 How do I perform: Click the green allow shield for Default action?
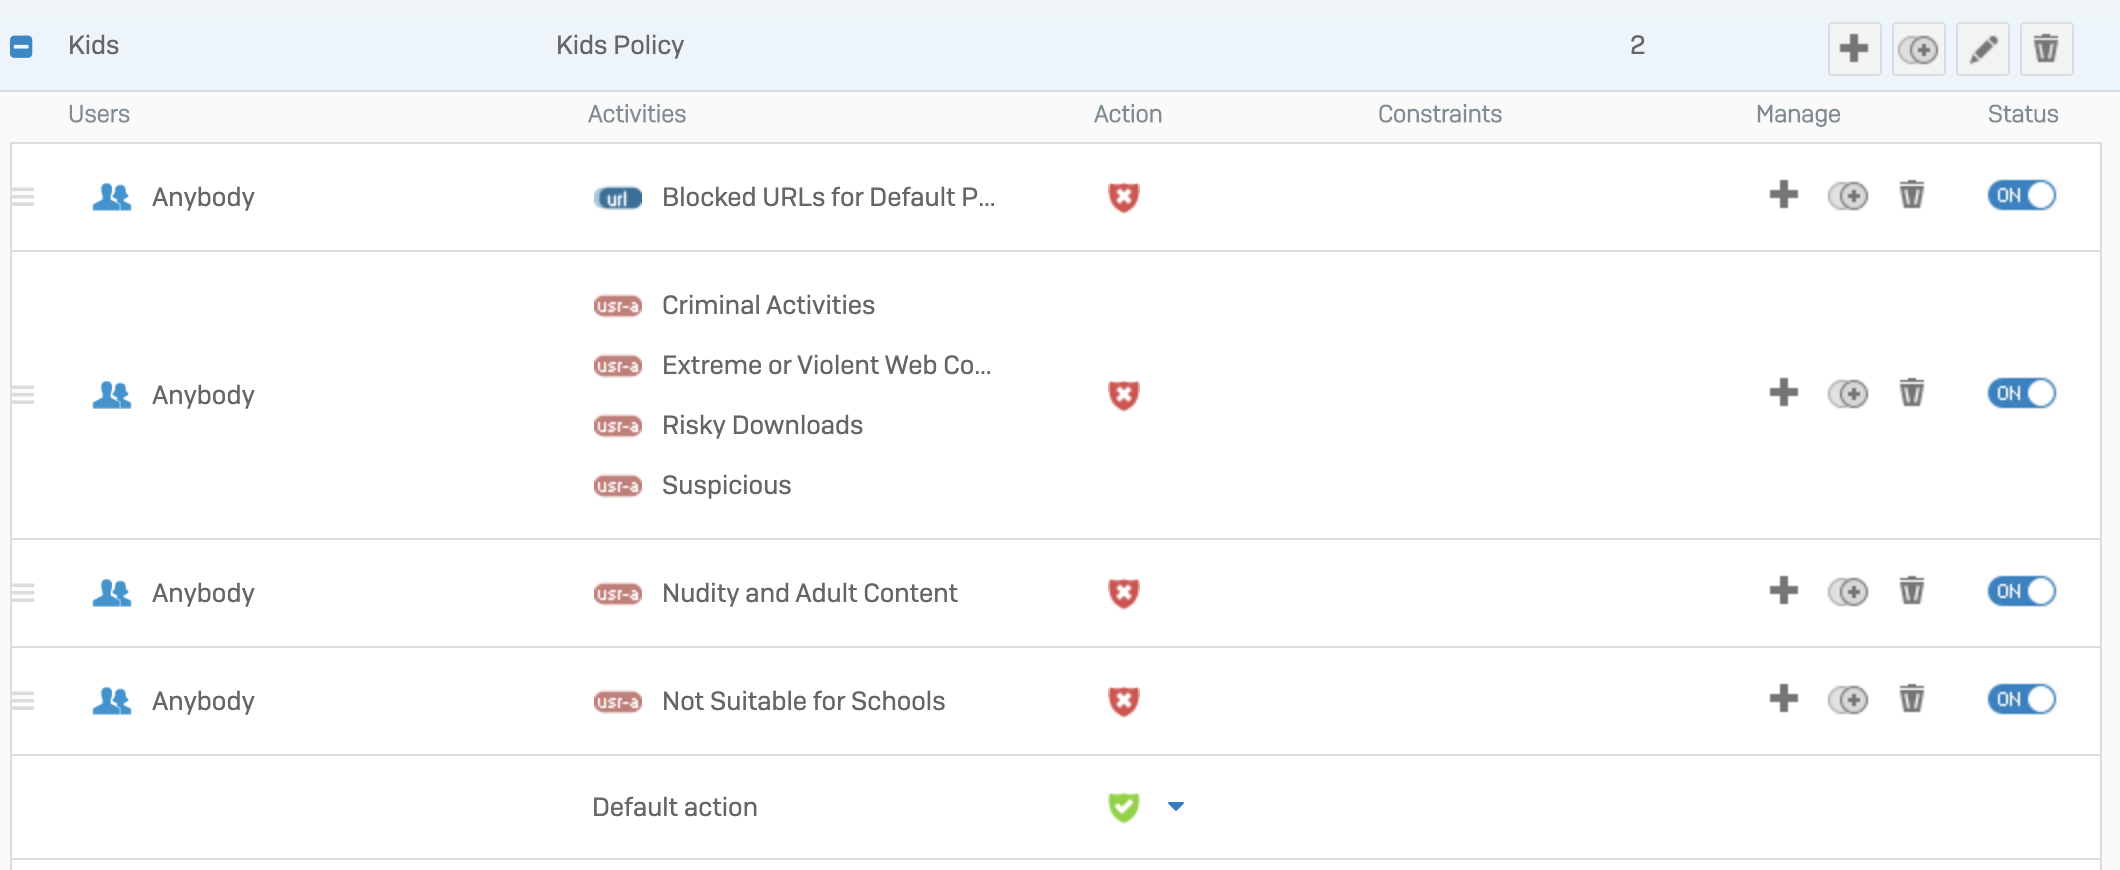point(1123,806)
